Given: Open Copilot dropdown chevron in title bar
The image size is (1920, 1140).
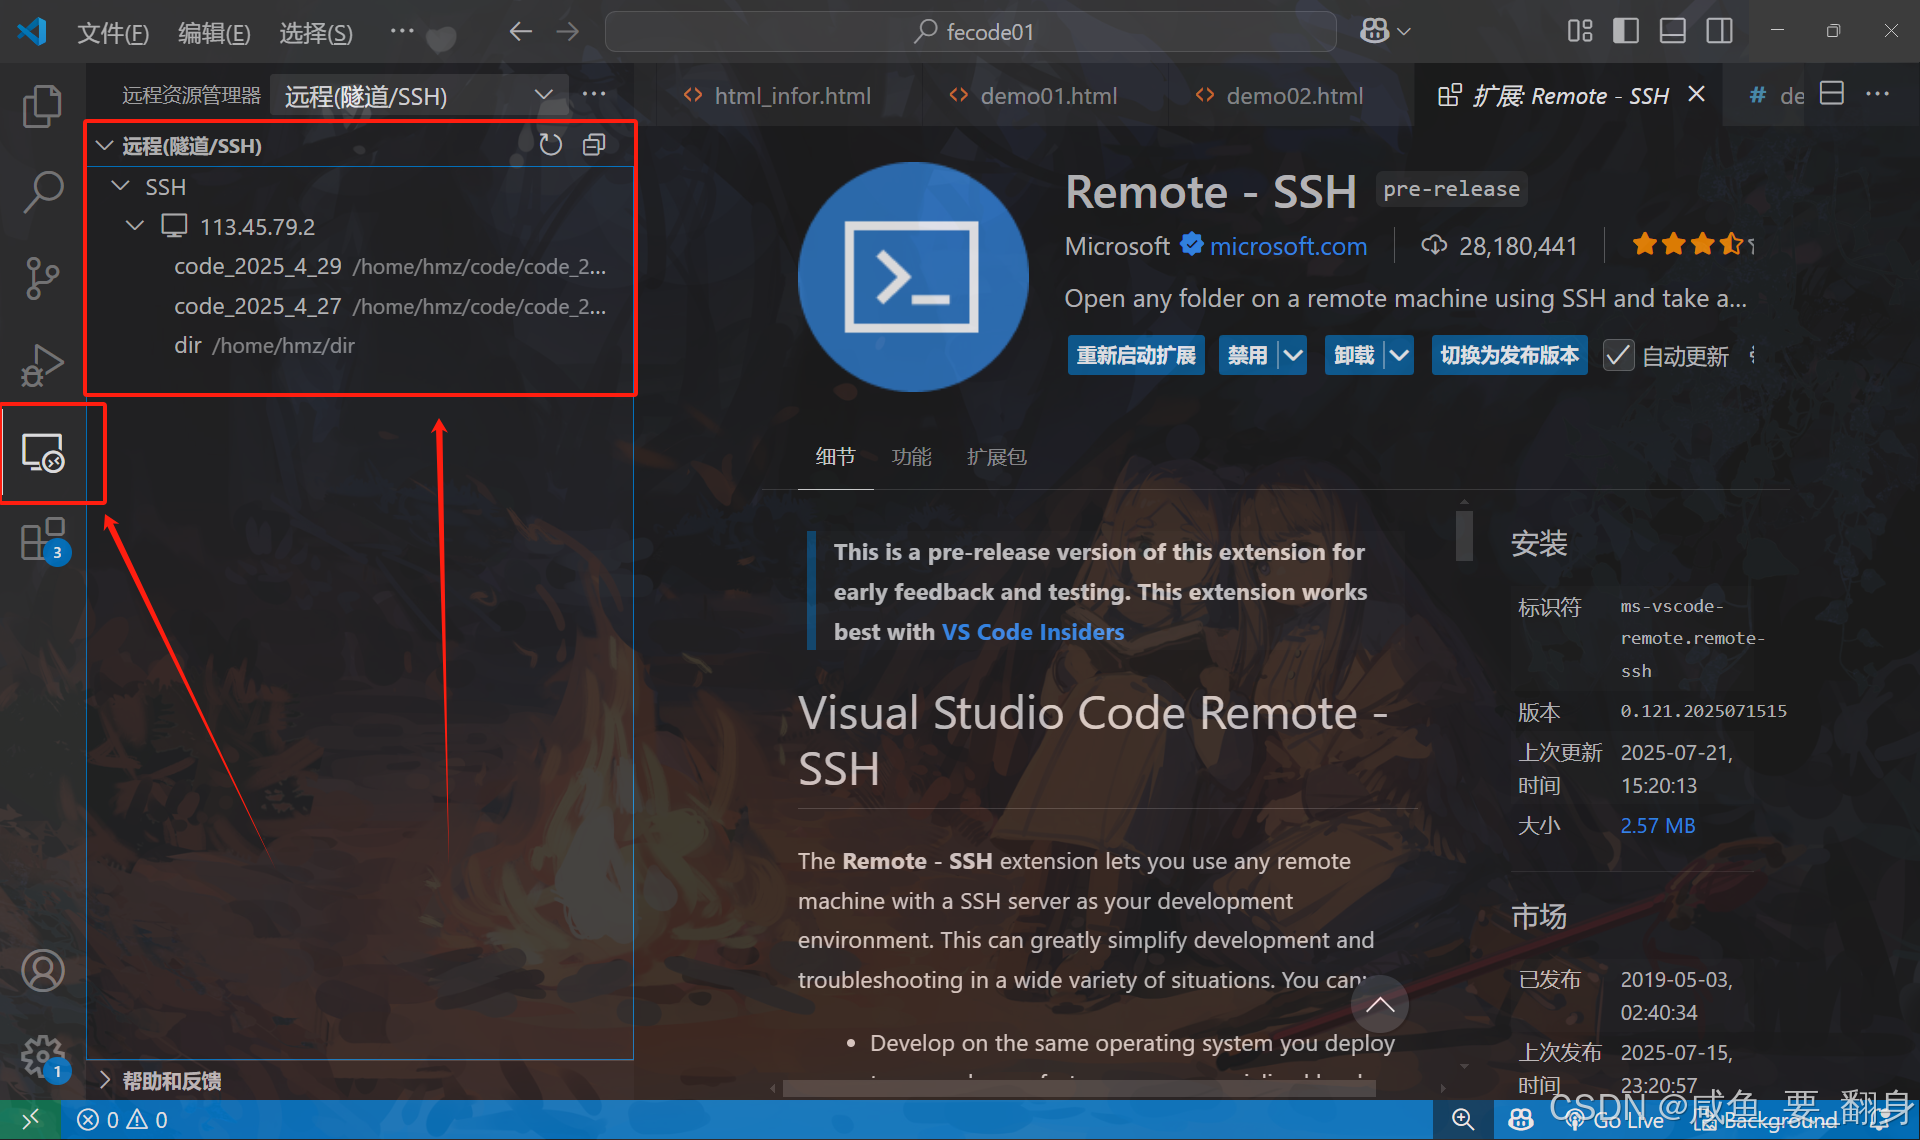Looking at the screenshot, I should pyautogui.click(x=1404, y=32).
